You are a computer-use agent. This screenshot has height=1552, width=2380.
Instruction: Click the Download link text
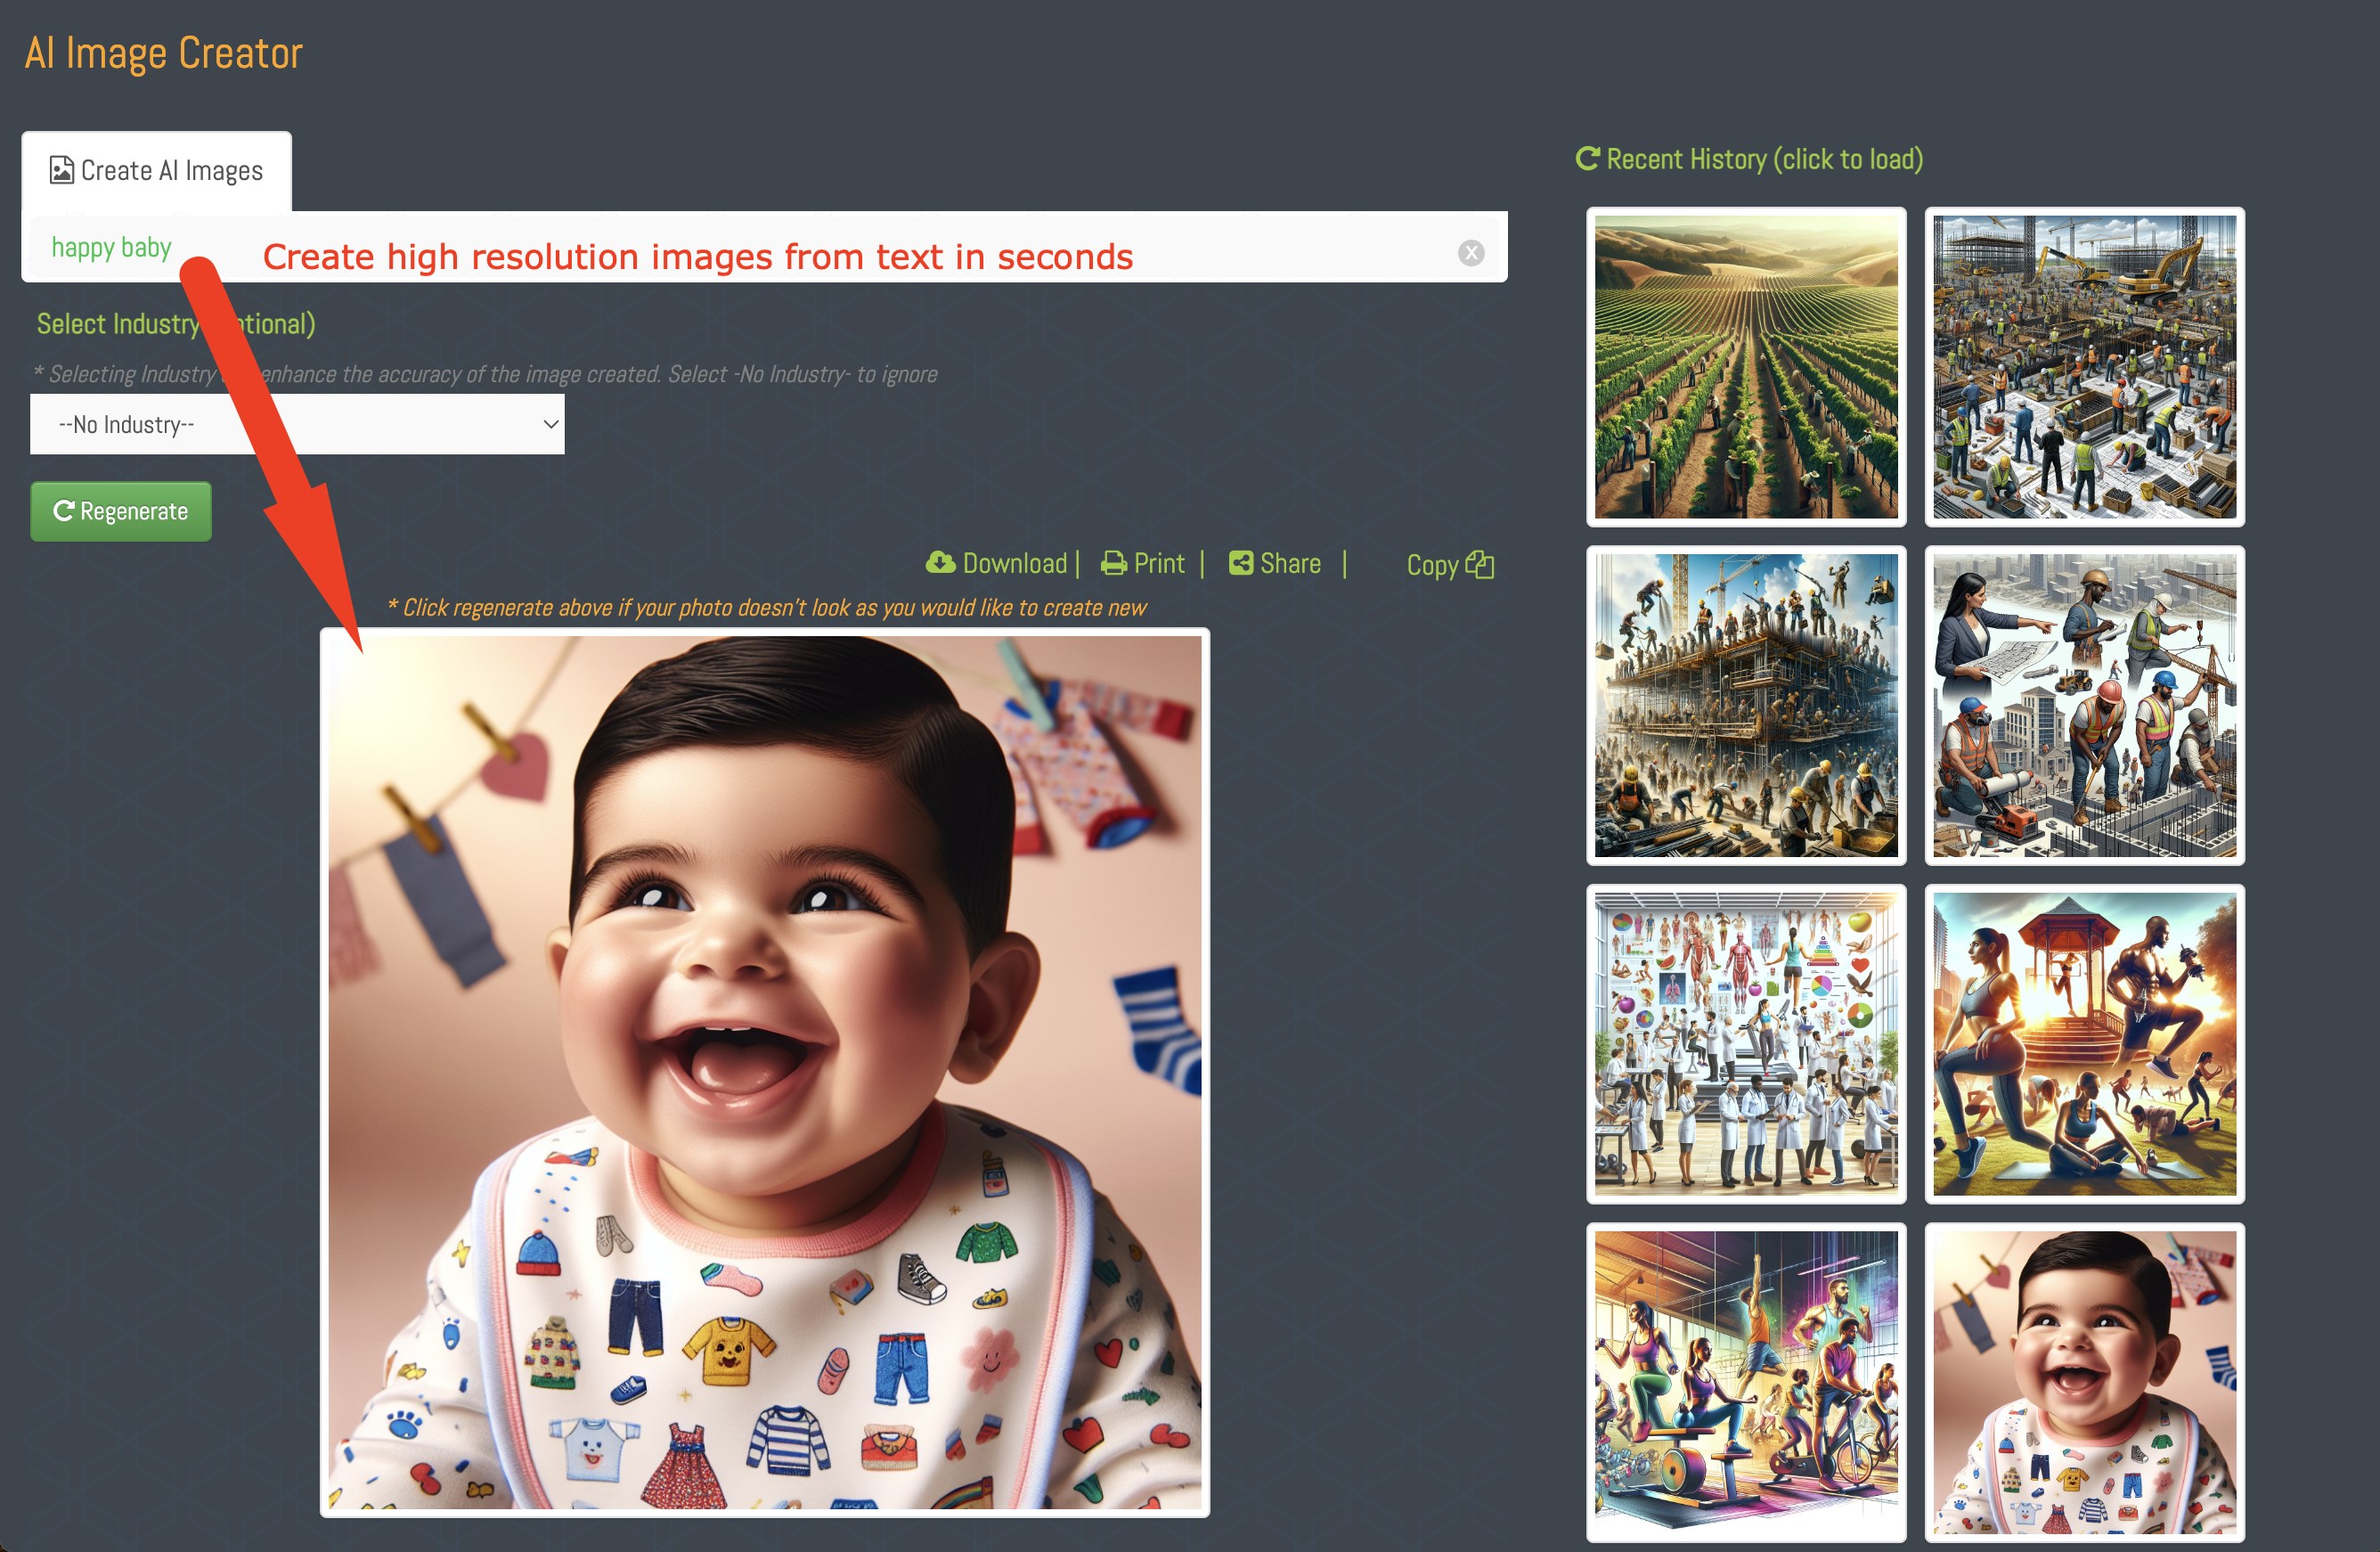point(1014,564)
